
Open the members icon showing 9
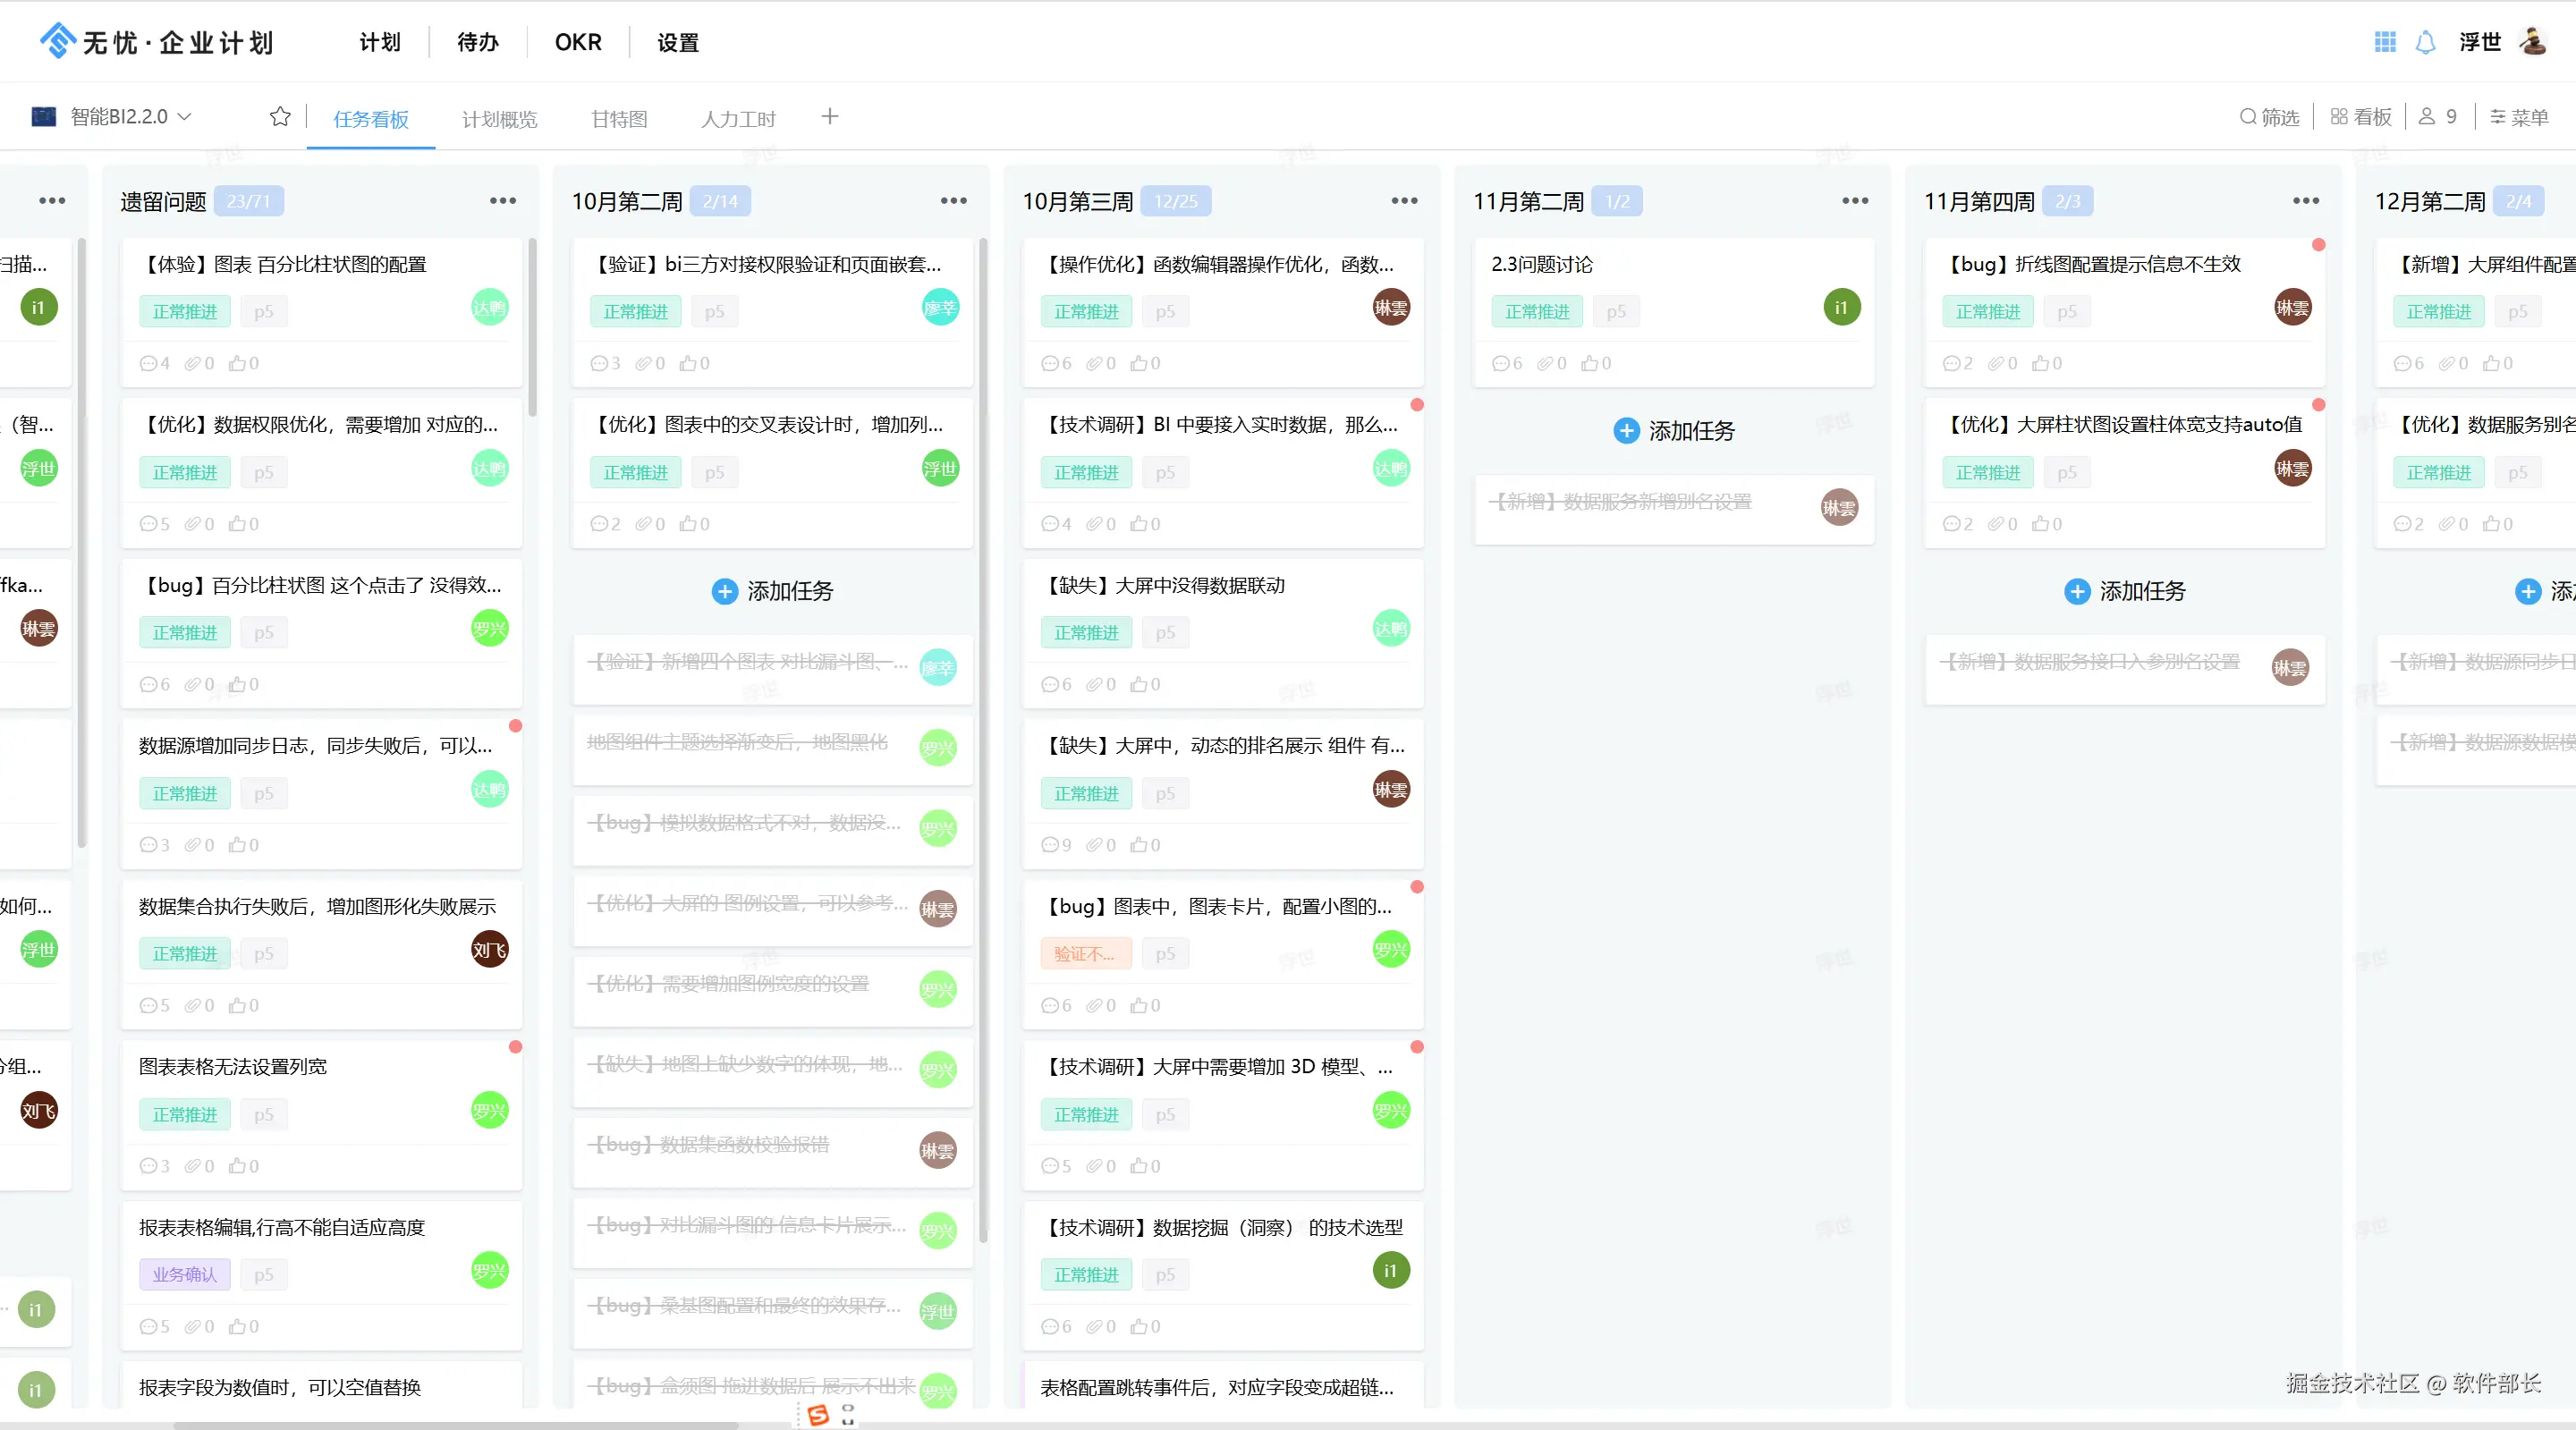click(x=2427, y=117)
